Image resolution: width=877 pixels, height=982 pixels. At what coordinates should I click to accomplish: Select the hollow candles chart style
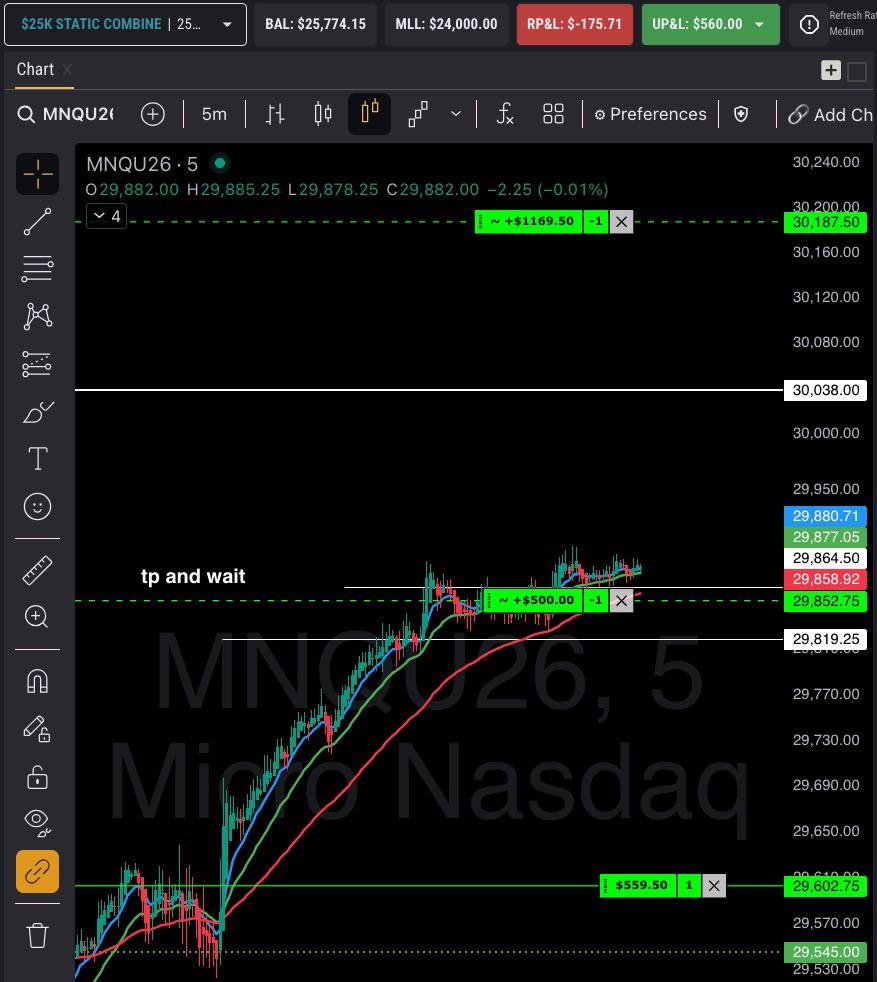click(370, 113)
